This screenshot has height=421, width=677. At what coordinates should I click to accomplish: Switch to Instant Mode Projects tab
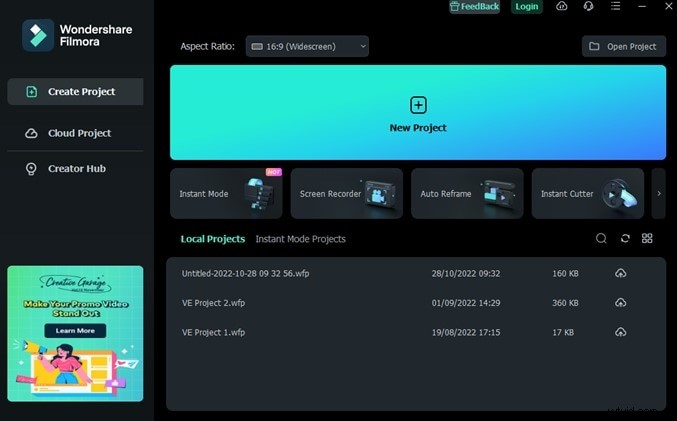(x=300, y=239)
